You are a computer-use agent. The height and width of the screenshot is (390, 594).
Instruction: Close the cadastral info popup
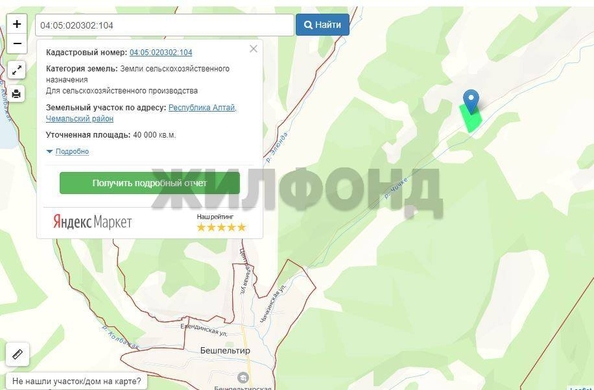click(x=253, y=49)
